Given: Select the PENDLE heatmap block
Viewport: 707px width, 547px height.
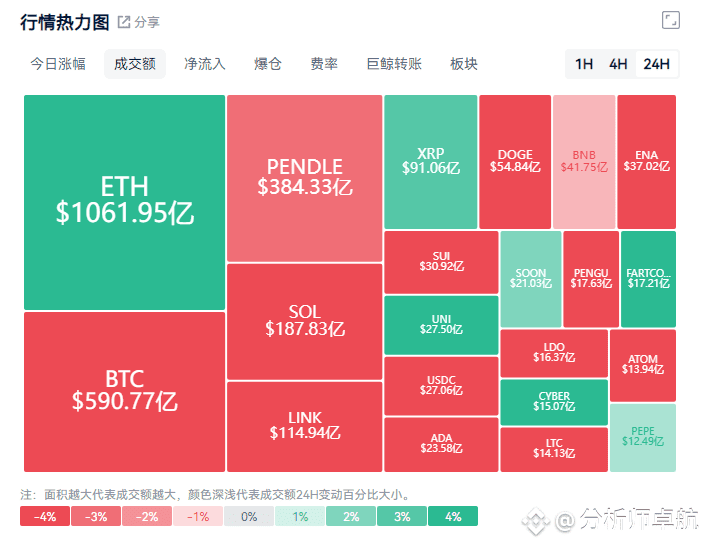Looking at the screenshot, I should (x=305, y=178).
